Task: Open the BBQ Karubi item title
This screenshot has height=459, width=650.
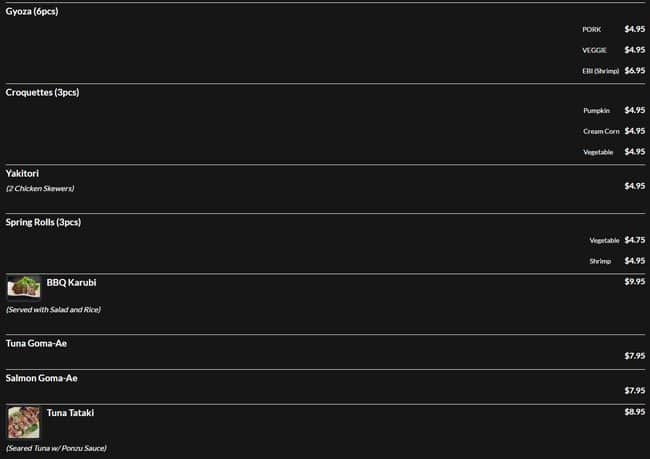Action: 71,283
